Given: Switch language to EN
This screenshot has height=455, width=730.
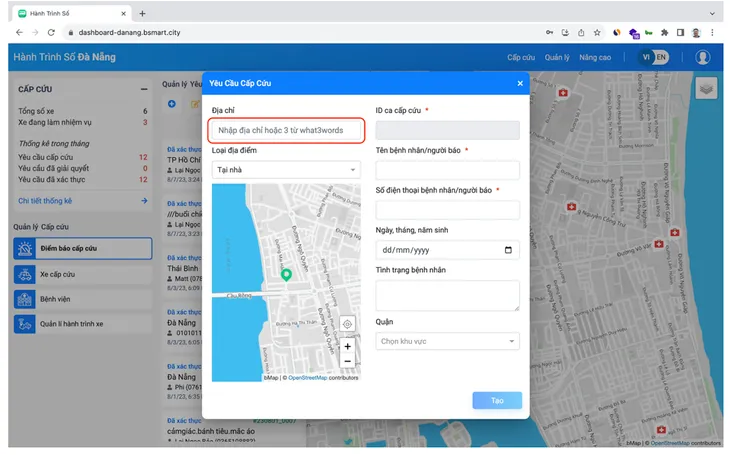Looking at the screenshot, I should tap(662, 57).
